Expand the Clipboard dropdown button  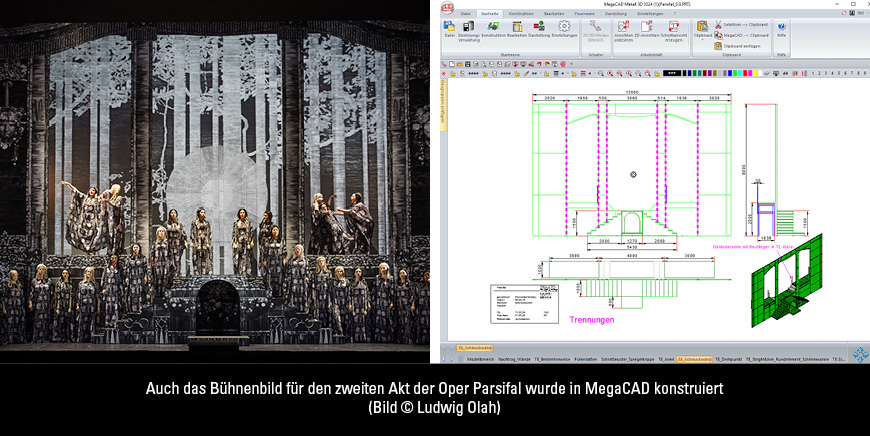coord(702,36)
